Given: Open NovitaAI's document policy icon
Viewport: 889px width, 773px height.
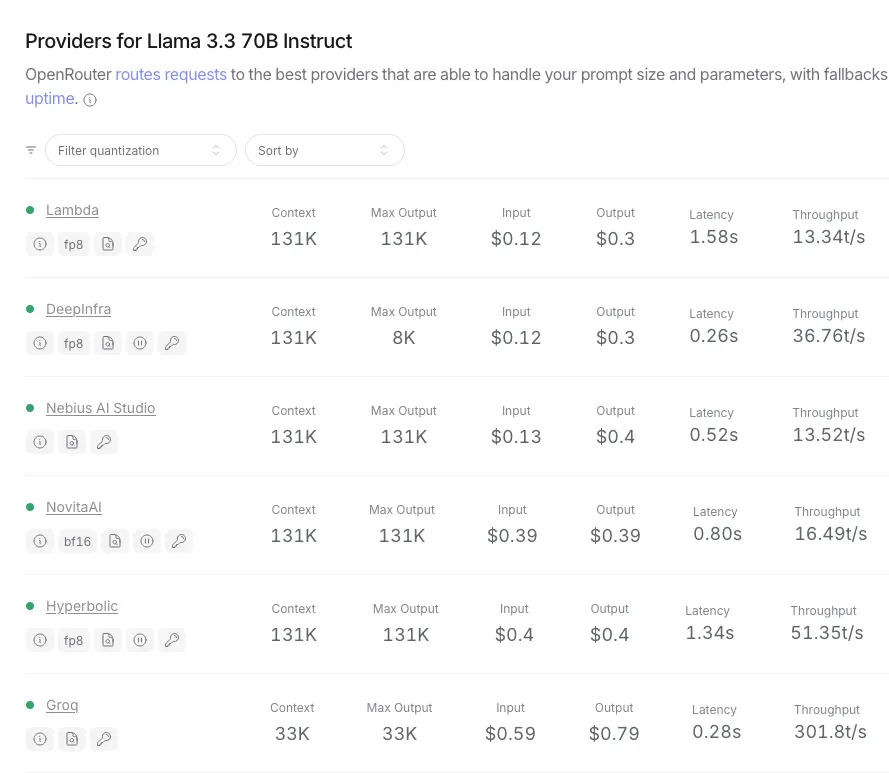Looking at the screenshot, I should pyautogui.click(x=115, y=541).
